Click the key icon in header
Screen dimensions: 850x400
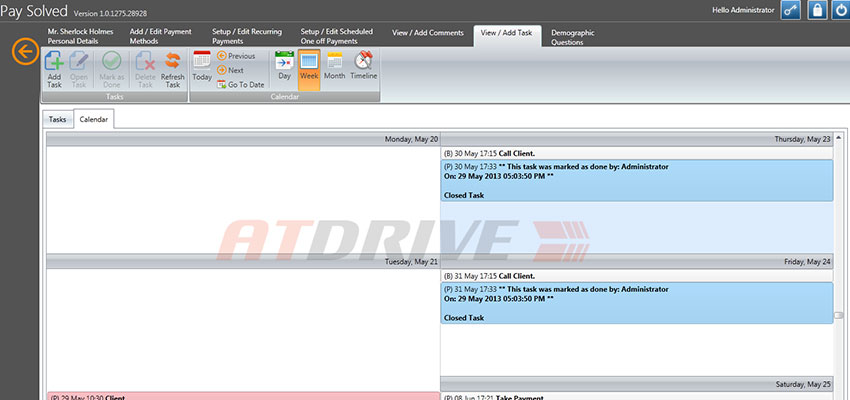791,10
